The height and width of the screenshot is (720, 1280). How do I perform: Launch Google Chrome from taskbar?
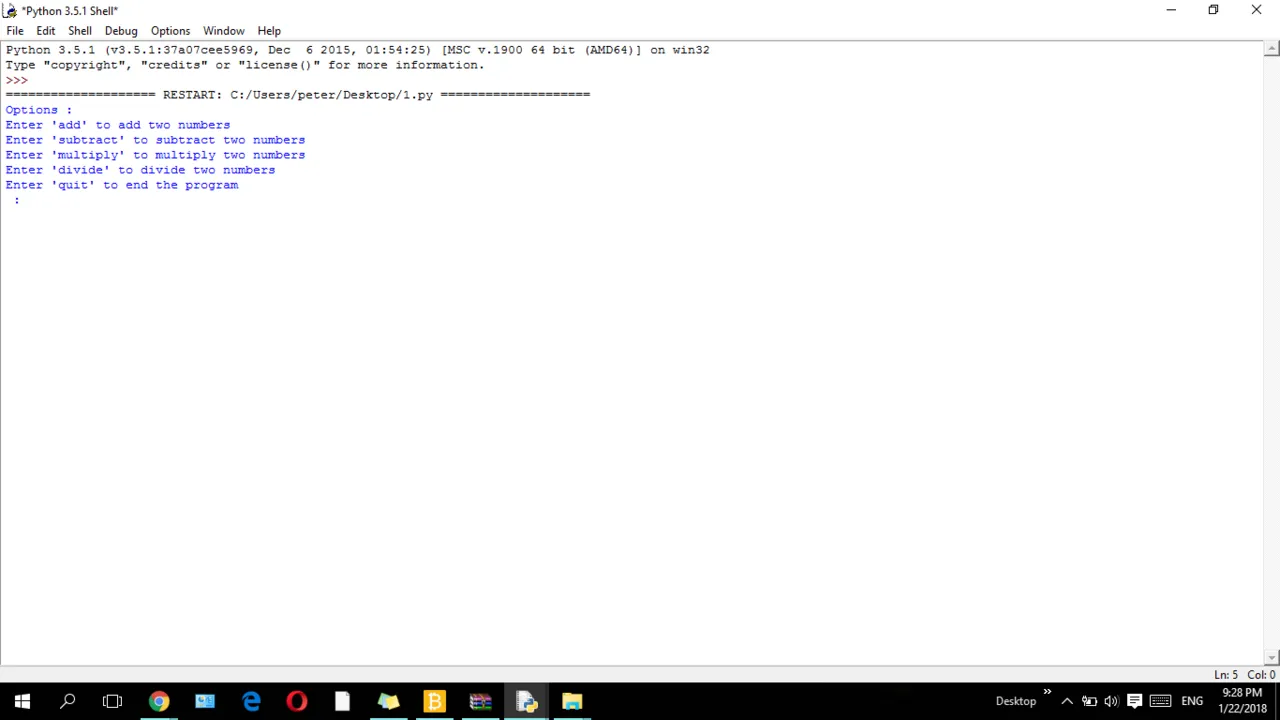159,701
